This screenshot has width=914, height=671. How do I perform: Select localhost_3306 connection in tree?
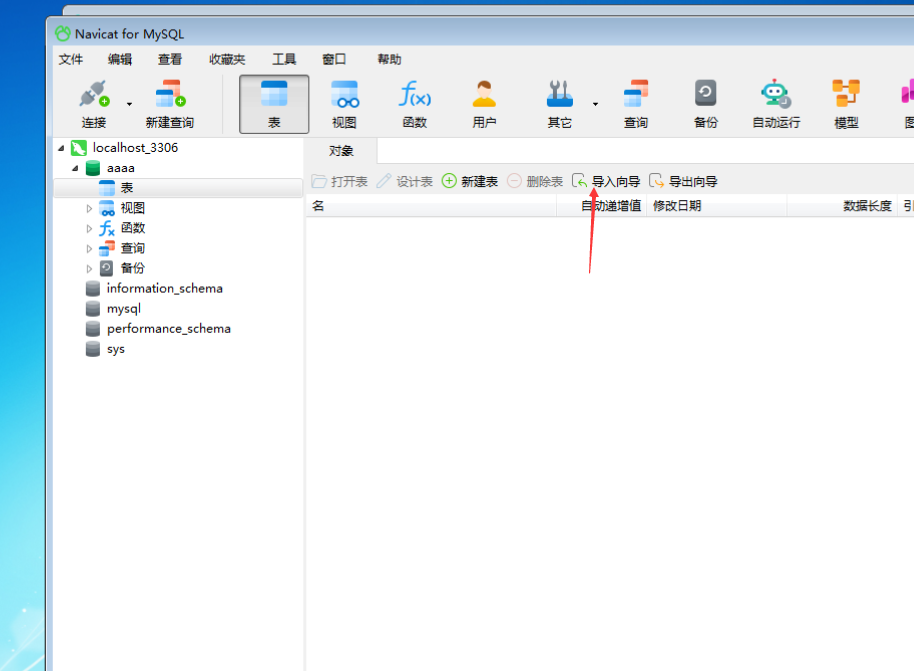coord(135,148)
